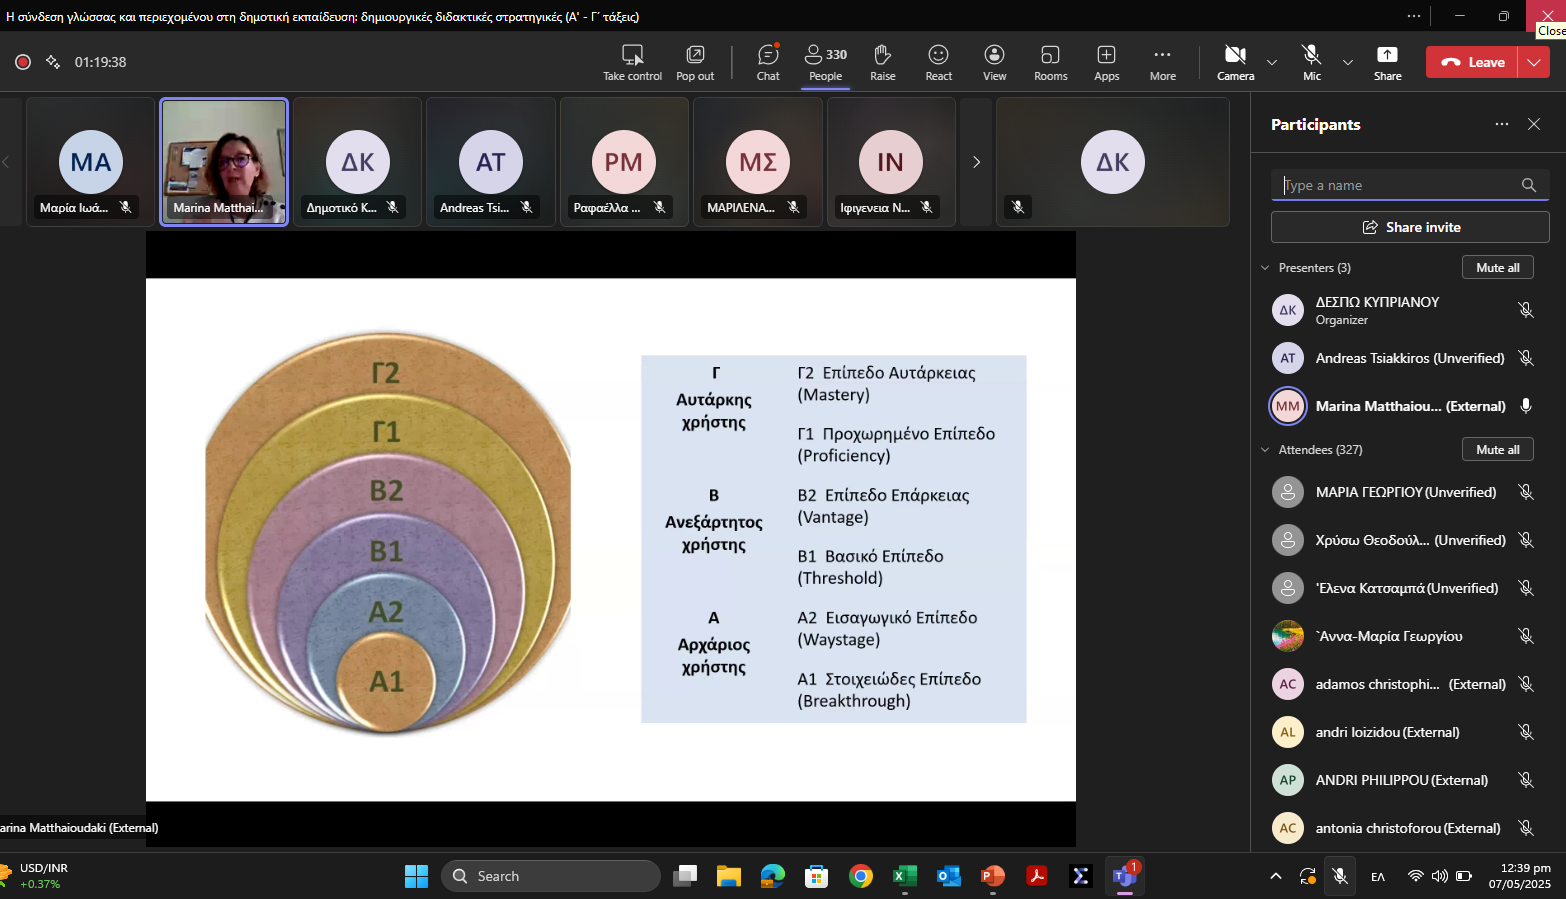Open the Apps menu
This screenshot has height=899, width=1566.
[1106, 62]
